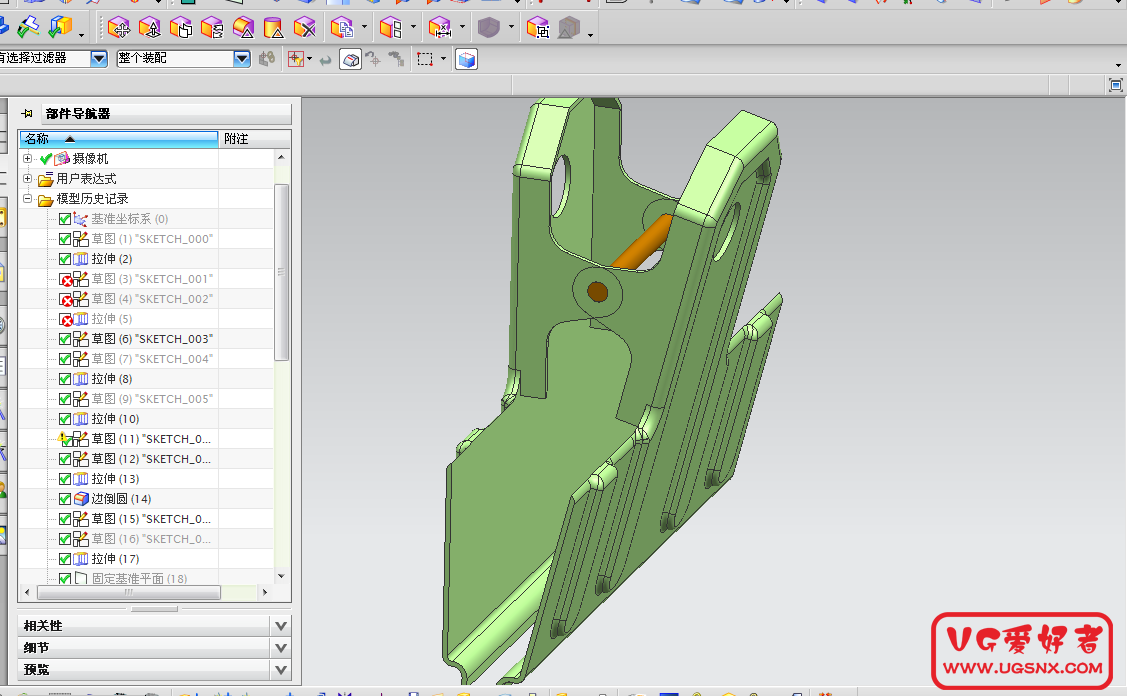This screenshot has height=696, width=1127.
Task: Click the greyed cube icon after Group Face
Action: coord(569,28)
